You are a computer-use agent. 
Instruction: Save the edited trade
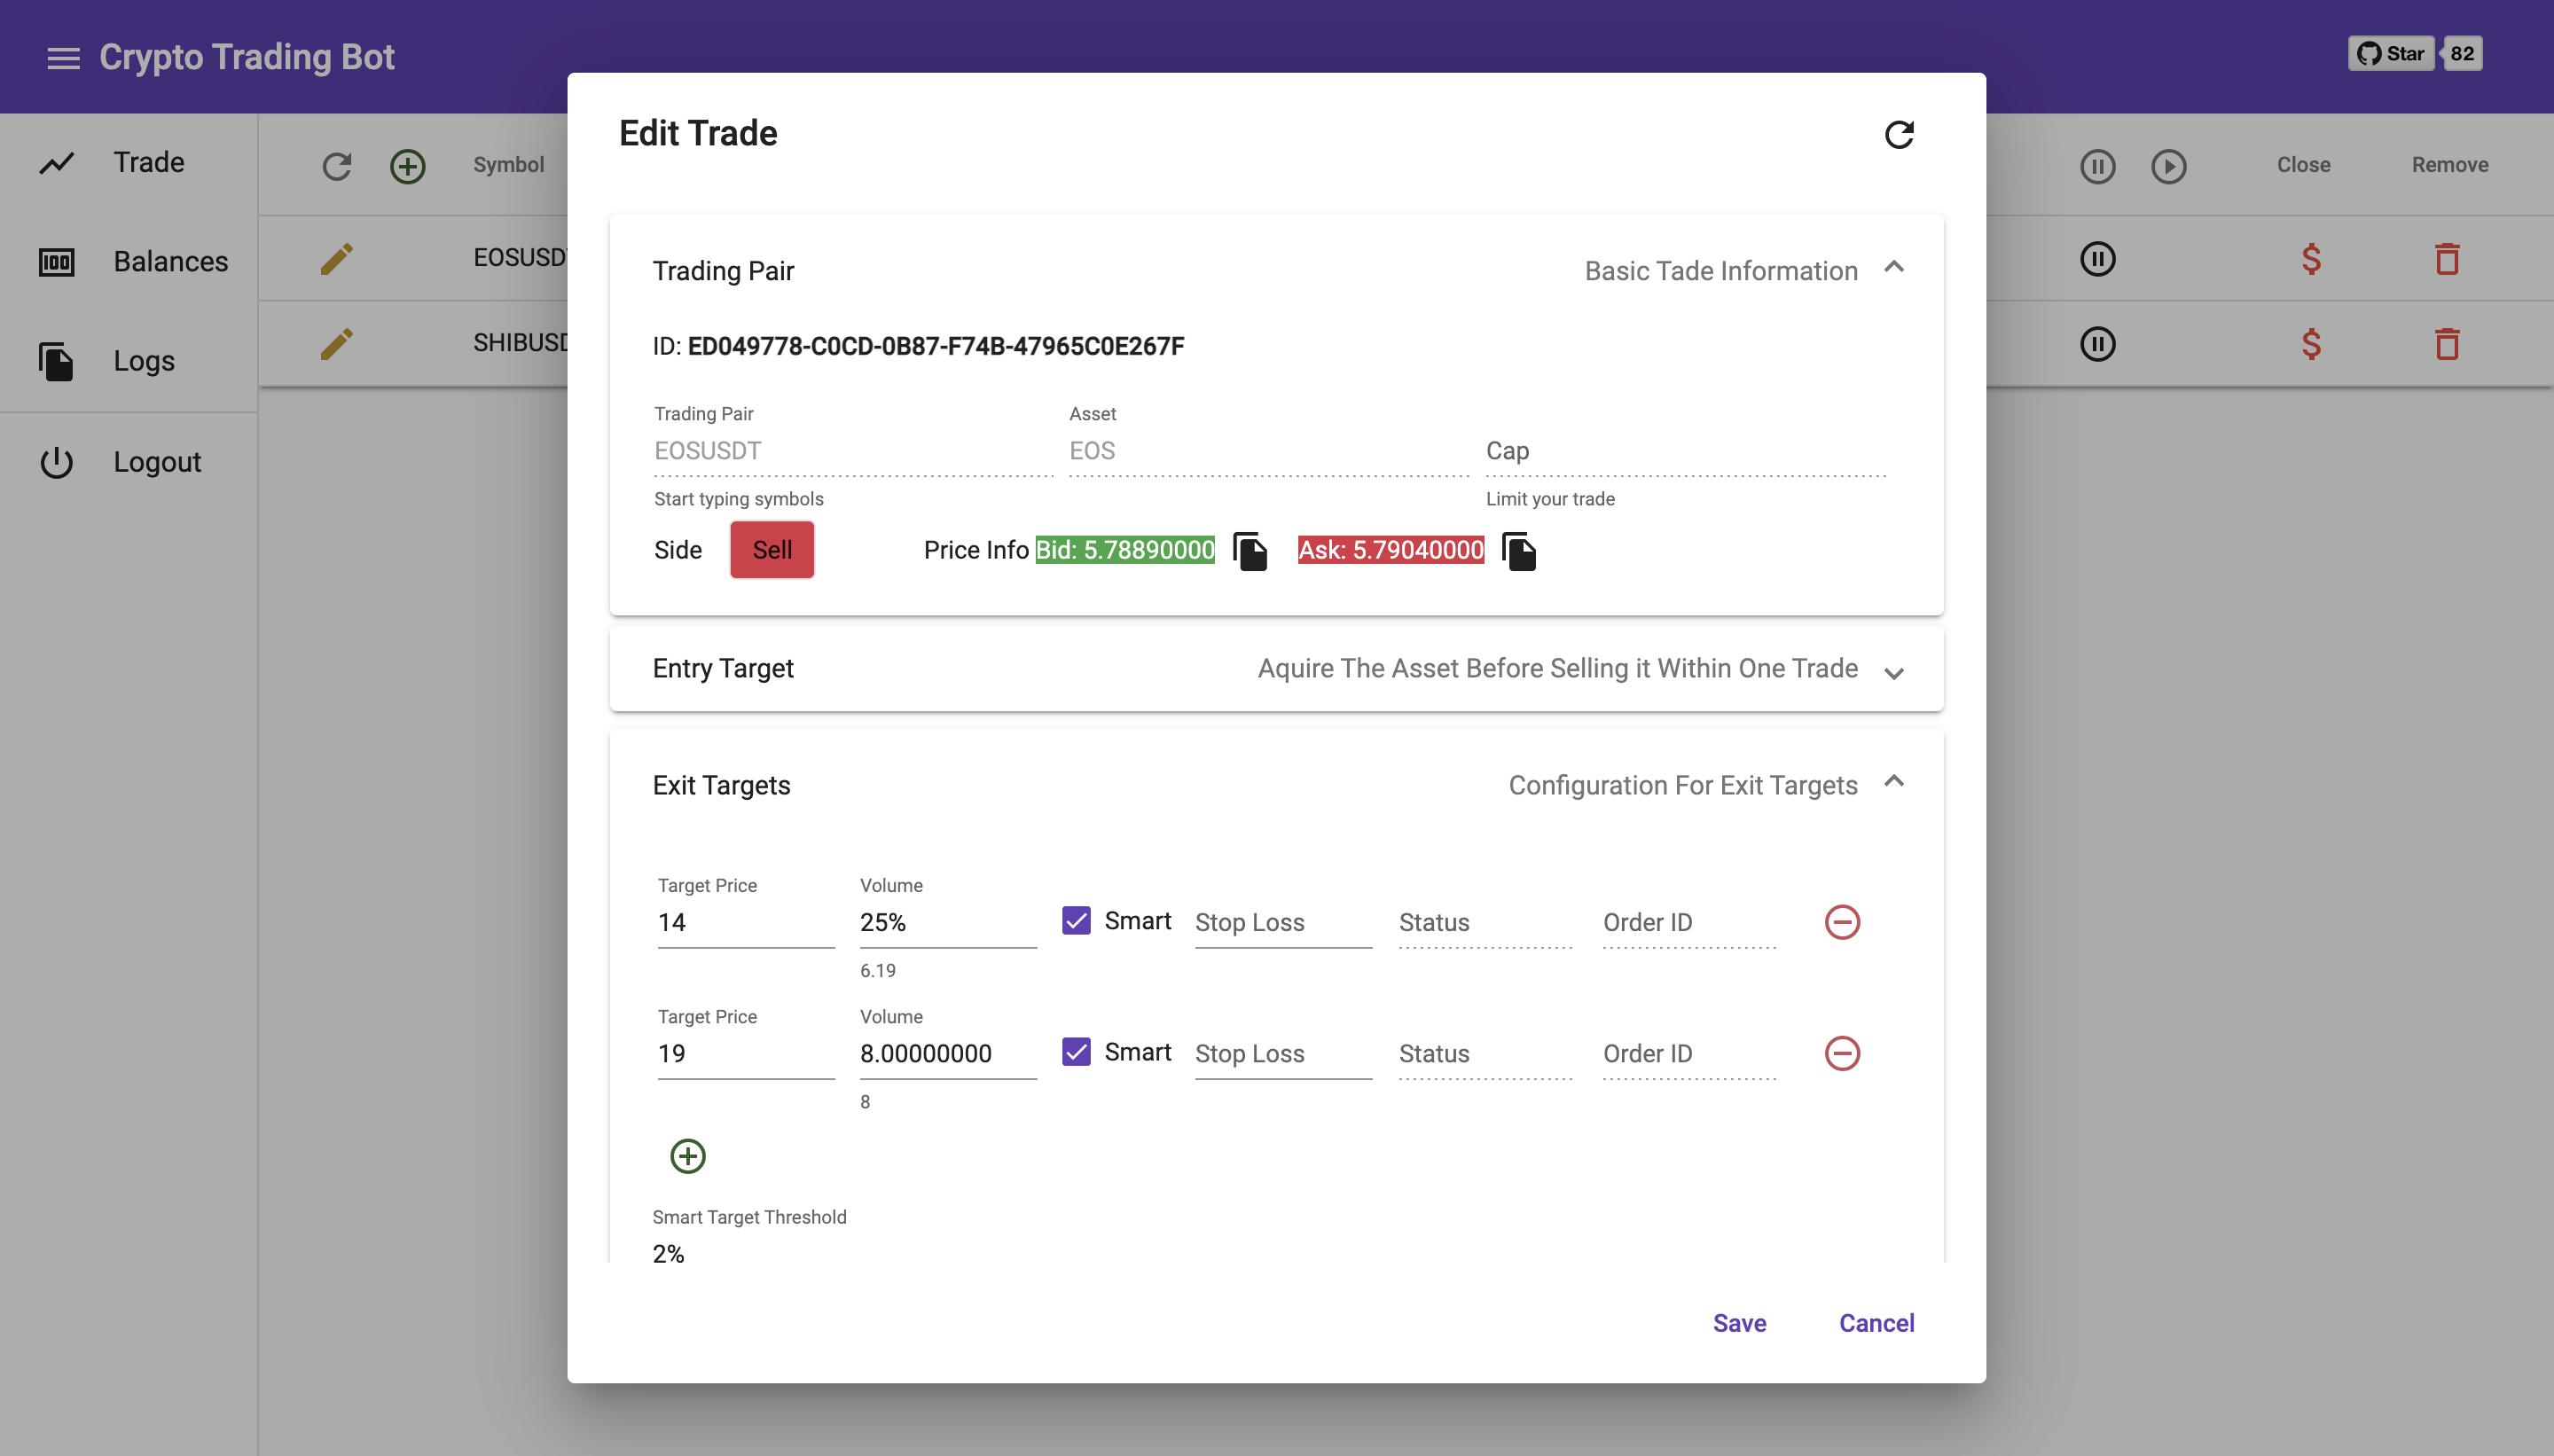coord(1739,1322)
